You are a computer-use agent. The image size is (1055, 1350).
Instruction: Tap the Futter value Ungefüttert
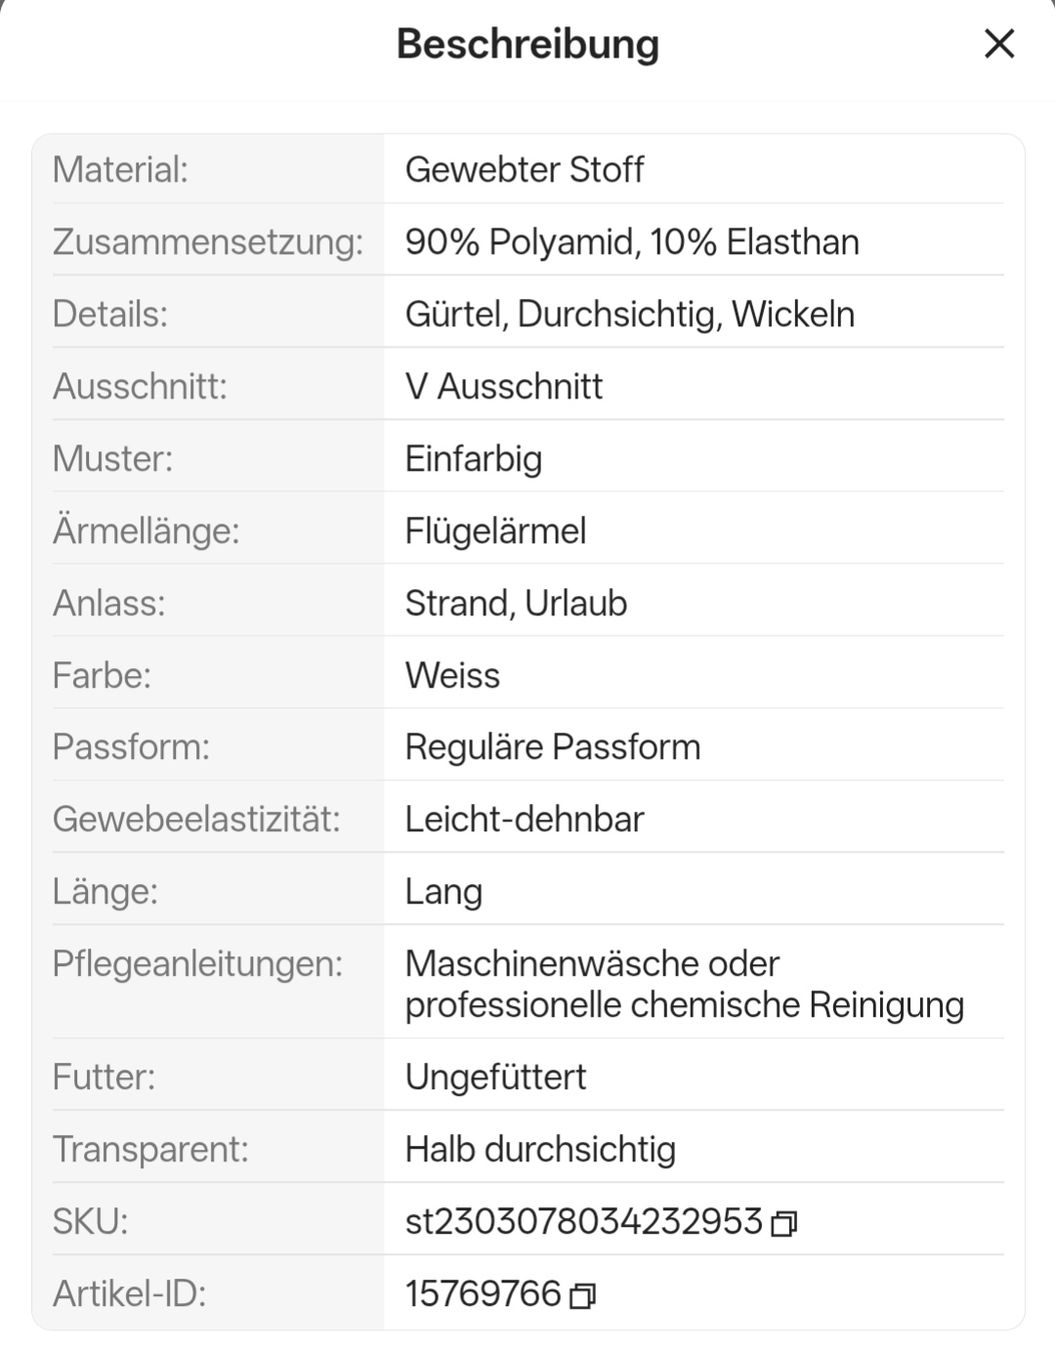pos(495,1077)
